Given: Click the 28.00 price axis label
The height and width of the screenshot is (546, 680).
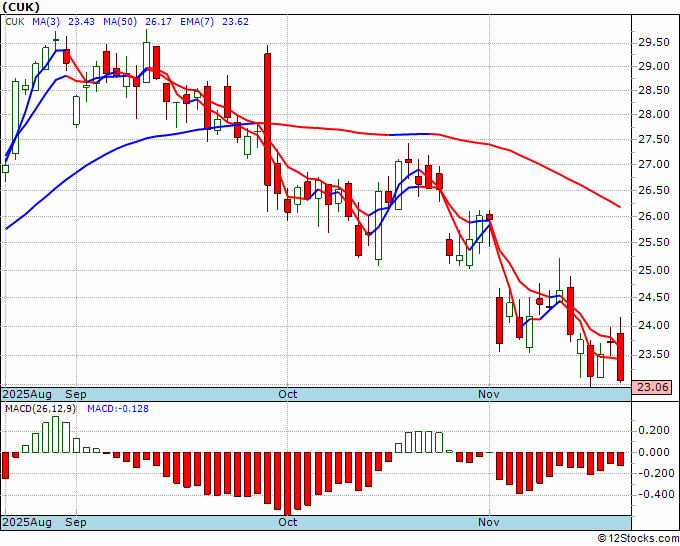Looking at the screenshot, I should 654,114.
